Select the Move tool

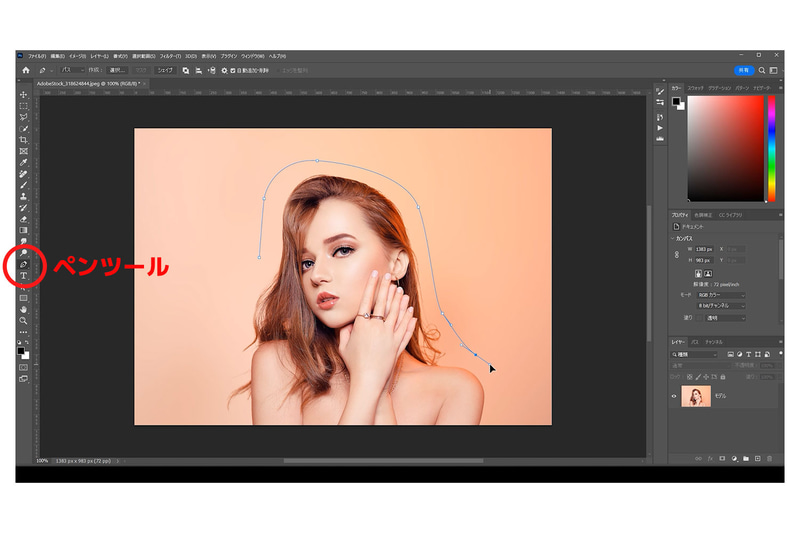[23, 95]
